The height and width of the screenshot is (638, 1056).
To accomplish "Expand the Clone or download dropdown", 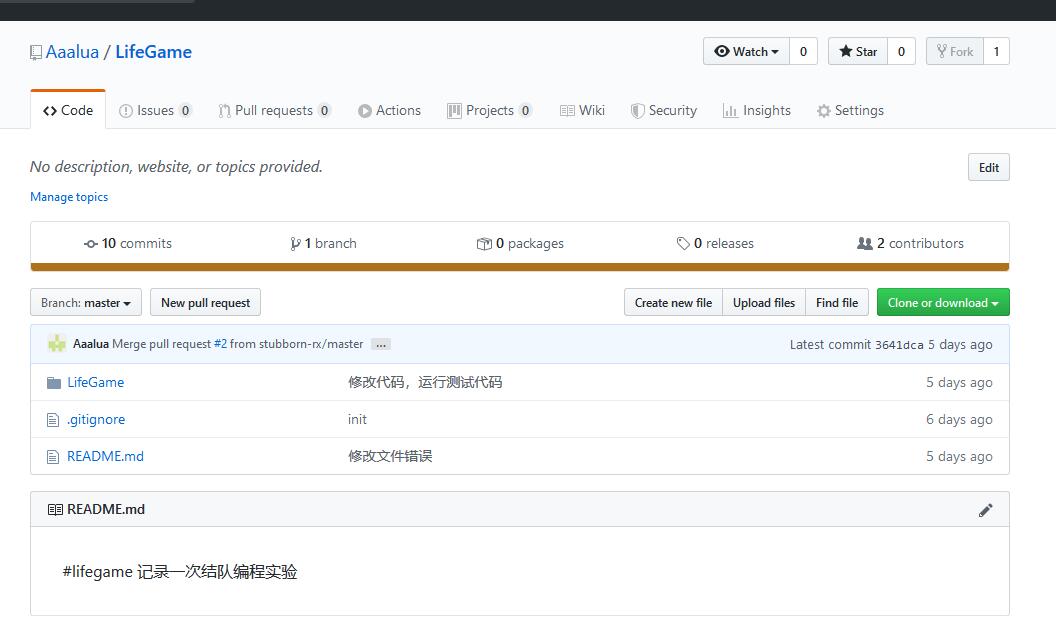I will 943,302.
